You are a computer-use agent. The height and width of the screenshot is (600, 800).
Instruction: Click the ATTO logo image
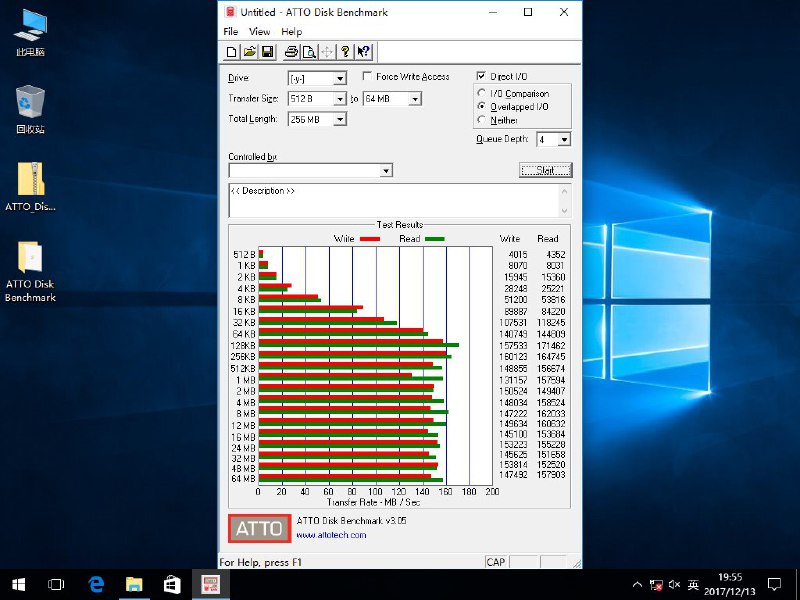point(260,528)
